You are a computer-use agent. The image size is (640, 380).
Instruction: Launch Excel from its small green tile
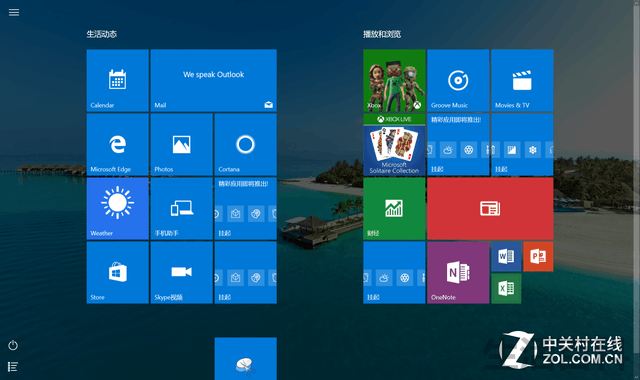click(x=506, y=289)
